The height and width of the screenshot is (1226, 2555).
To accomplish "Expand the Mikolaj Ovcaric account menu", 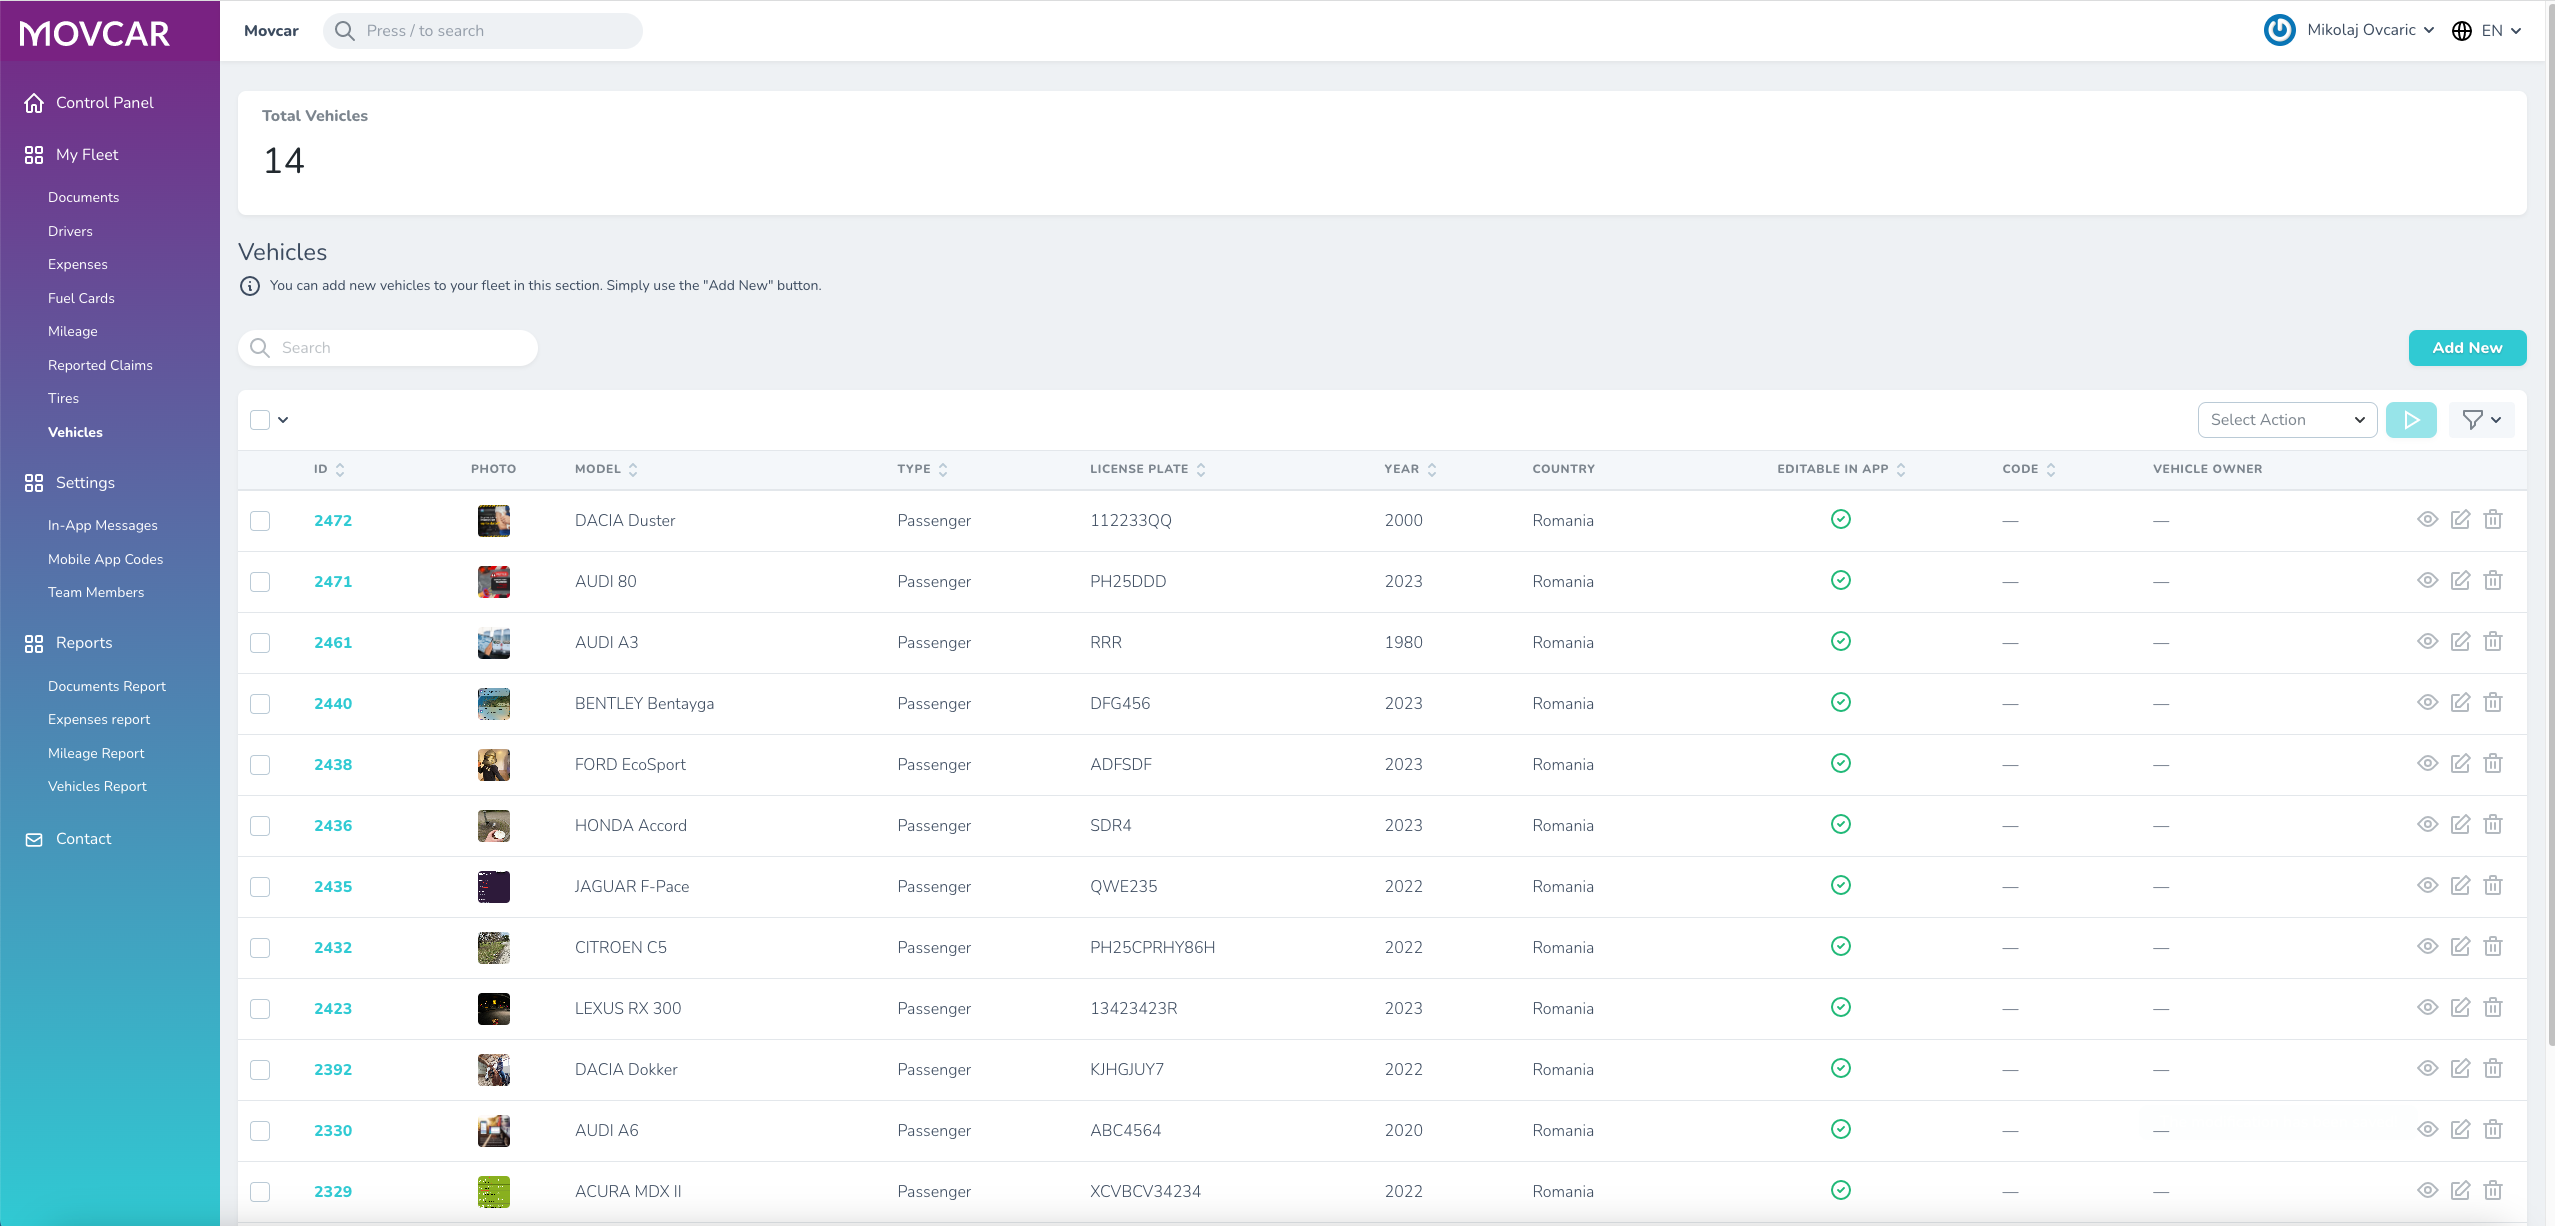I will pyautogui.click(x=2349, y=30).
